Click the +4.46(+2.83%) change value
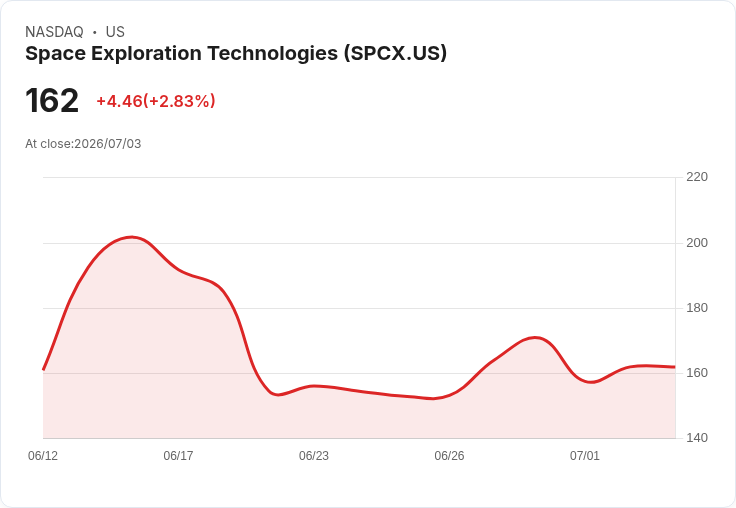The height and width of the screenshot is (508, 736). (x=156, y=101)
